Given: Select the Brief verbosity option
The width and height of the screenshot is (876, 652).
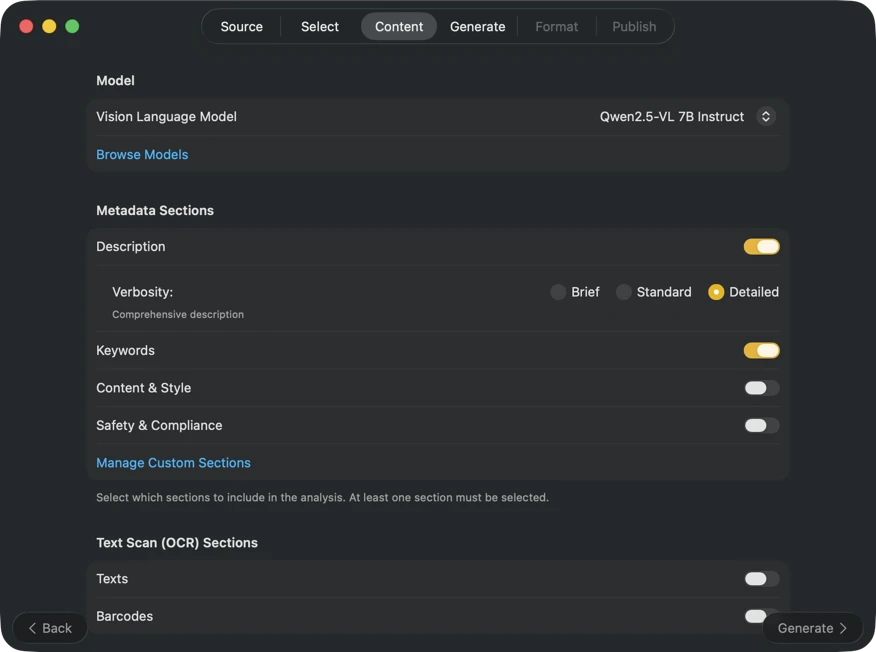Looking at the screenshot, I should point(558,291).
